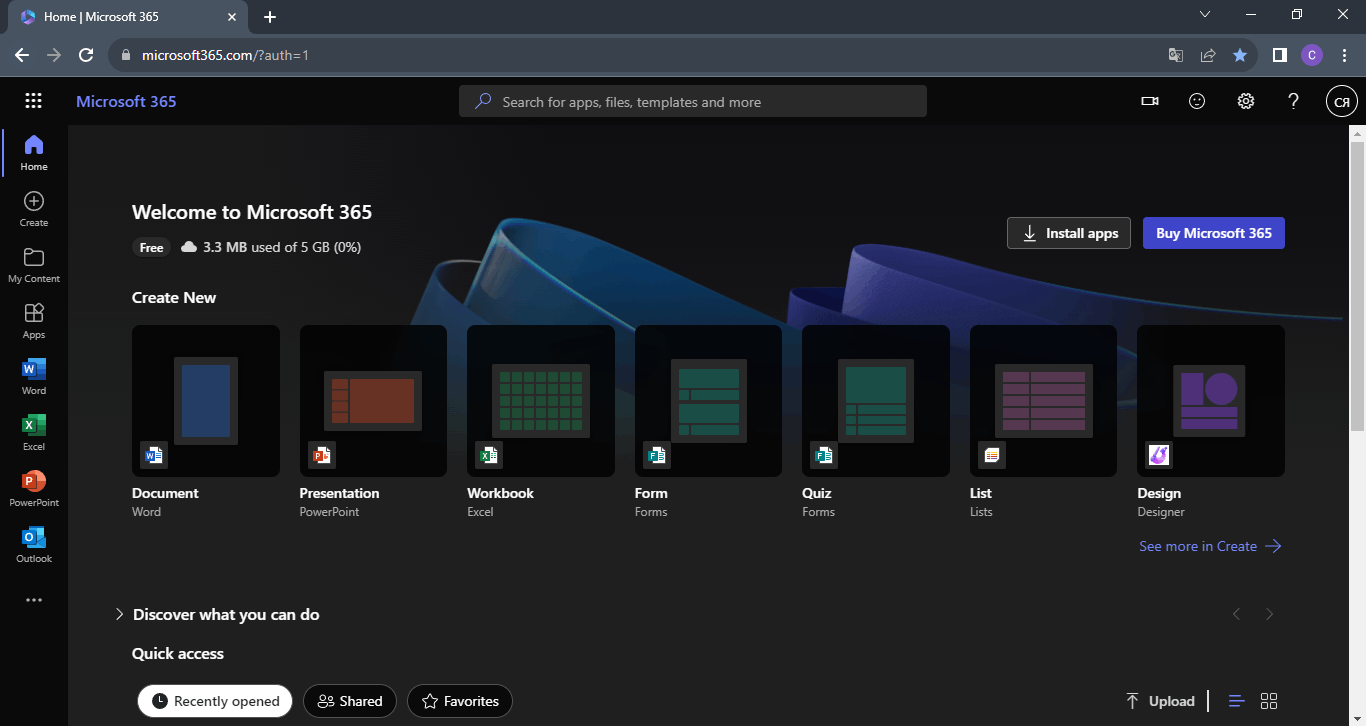Screen dimensions: 1366x726
Task: Select the Shared filter
Action: point(350,701)
